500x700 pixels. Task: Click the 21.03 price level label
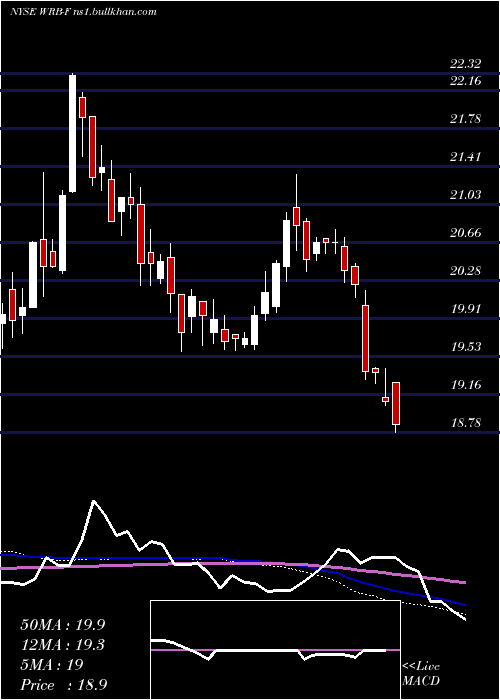(465, 195)
